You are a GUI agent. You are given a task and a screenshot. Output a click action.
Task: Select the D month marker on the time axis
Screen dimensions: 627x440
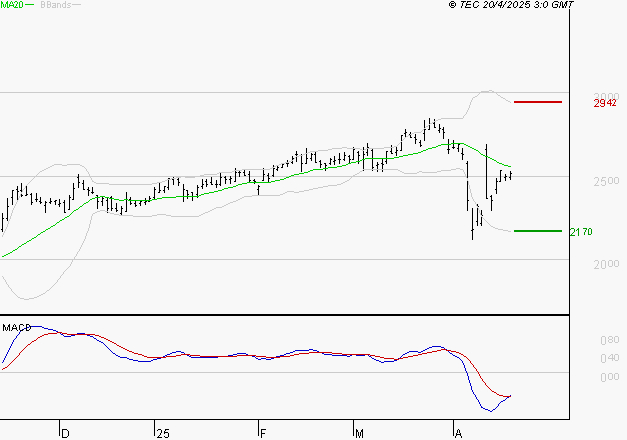tap(66, 433)
